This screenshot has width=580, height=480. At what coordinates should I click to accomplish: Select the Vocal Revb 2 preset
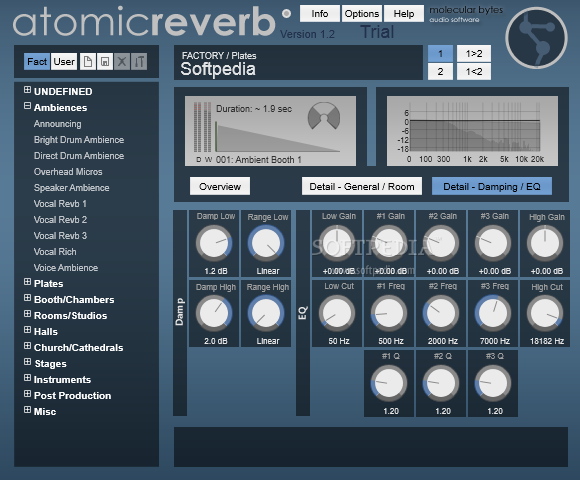(x=60, y=220)
